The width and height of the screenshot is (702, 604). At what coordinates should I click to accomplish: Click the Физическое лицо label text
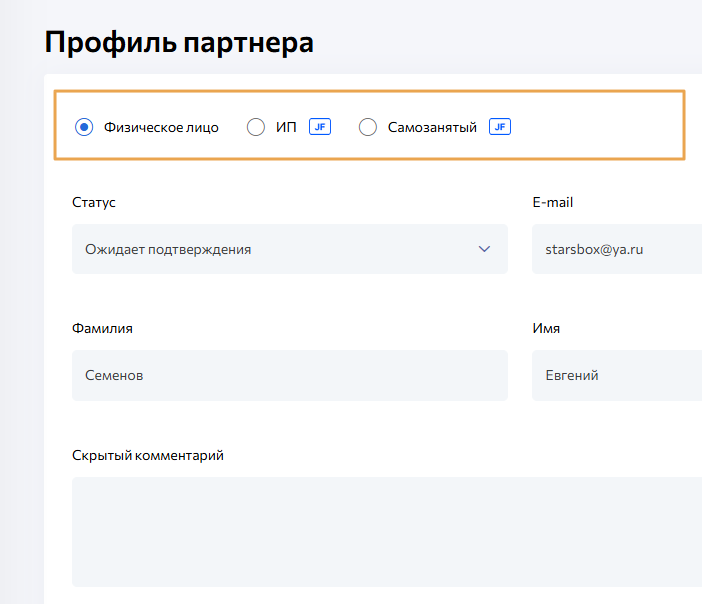coord(161,127)
